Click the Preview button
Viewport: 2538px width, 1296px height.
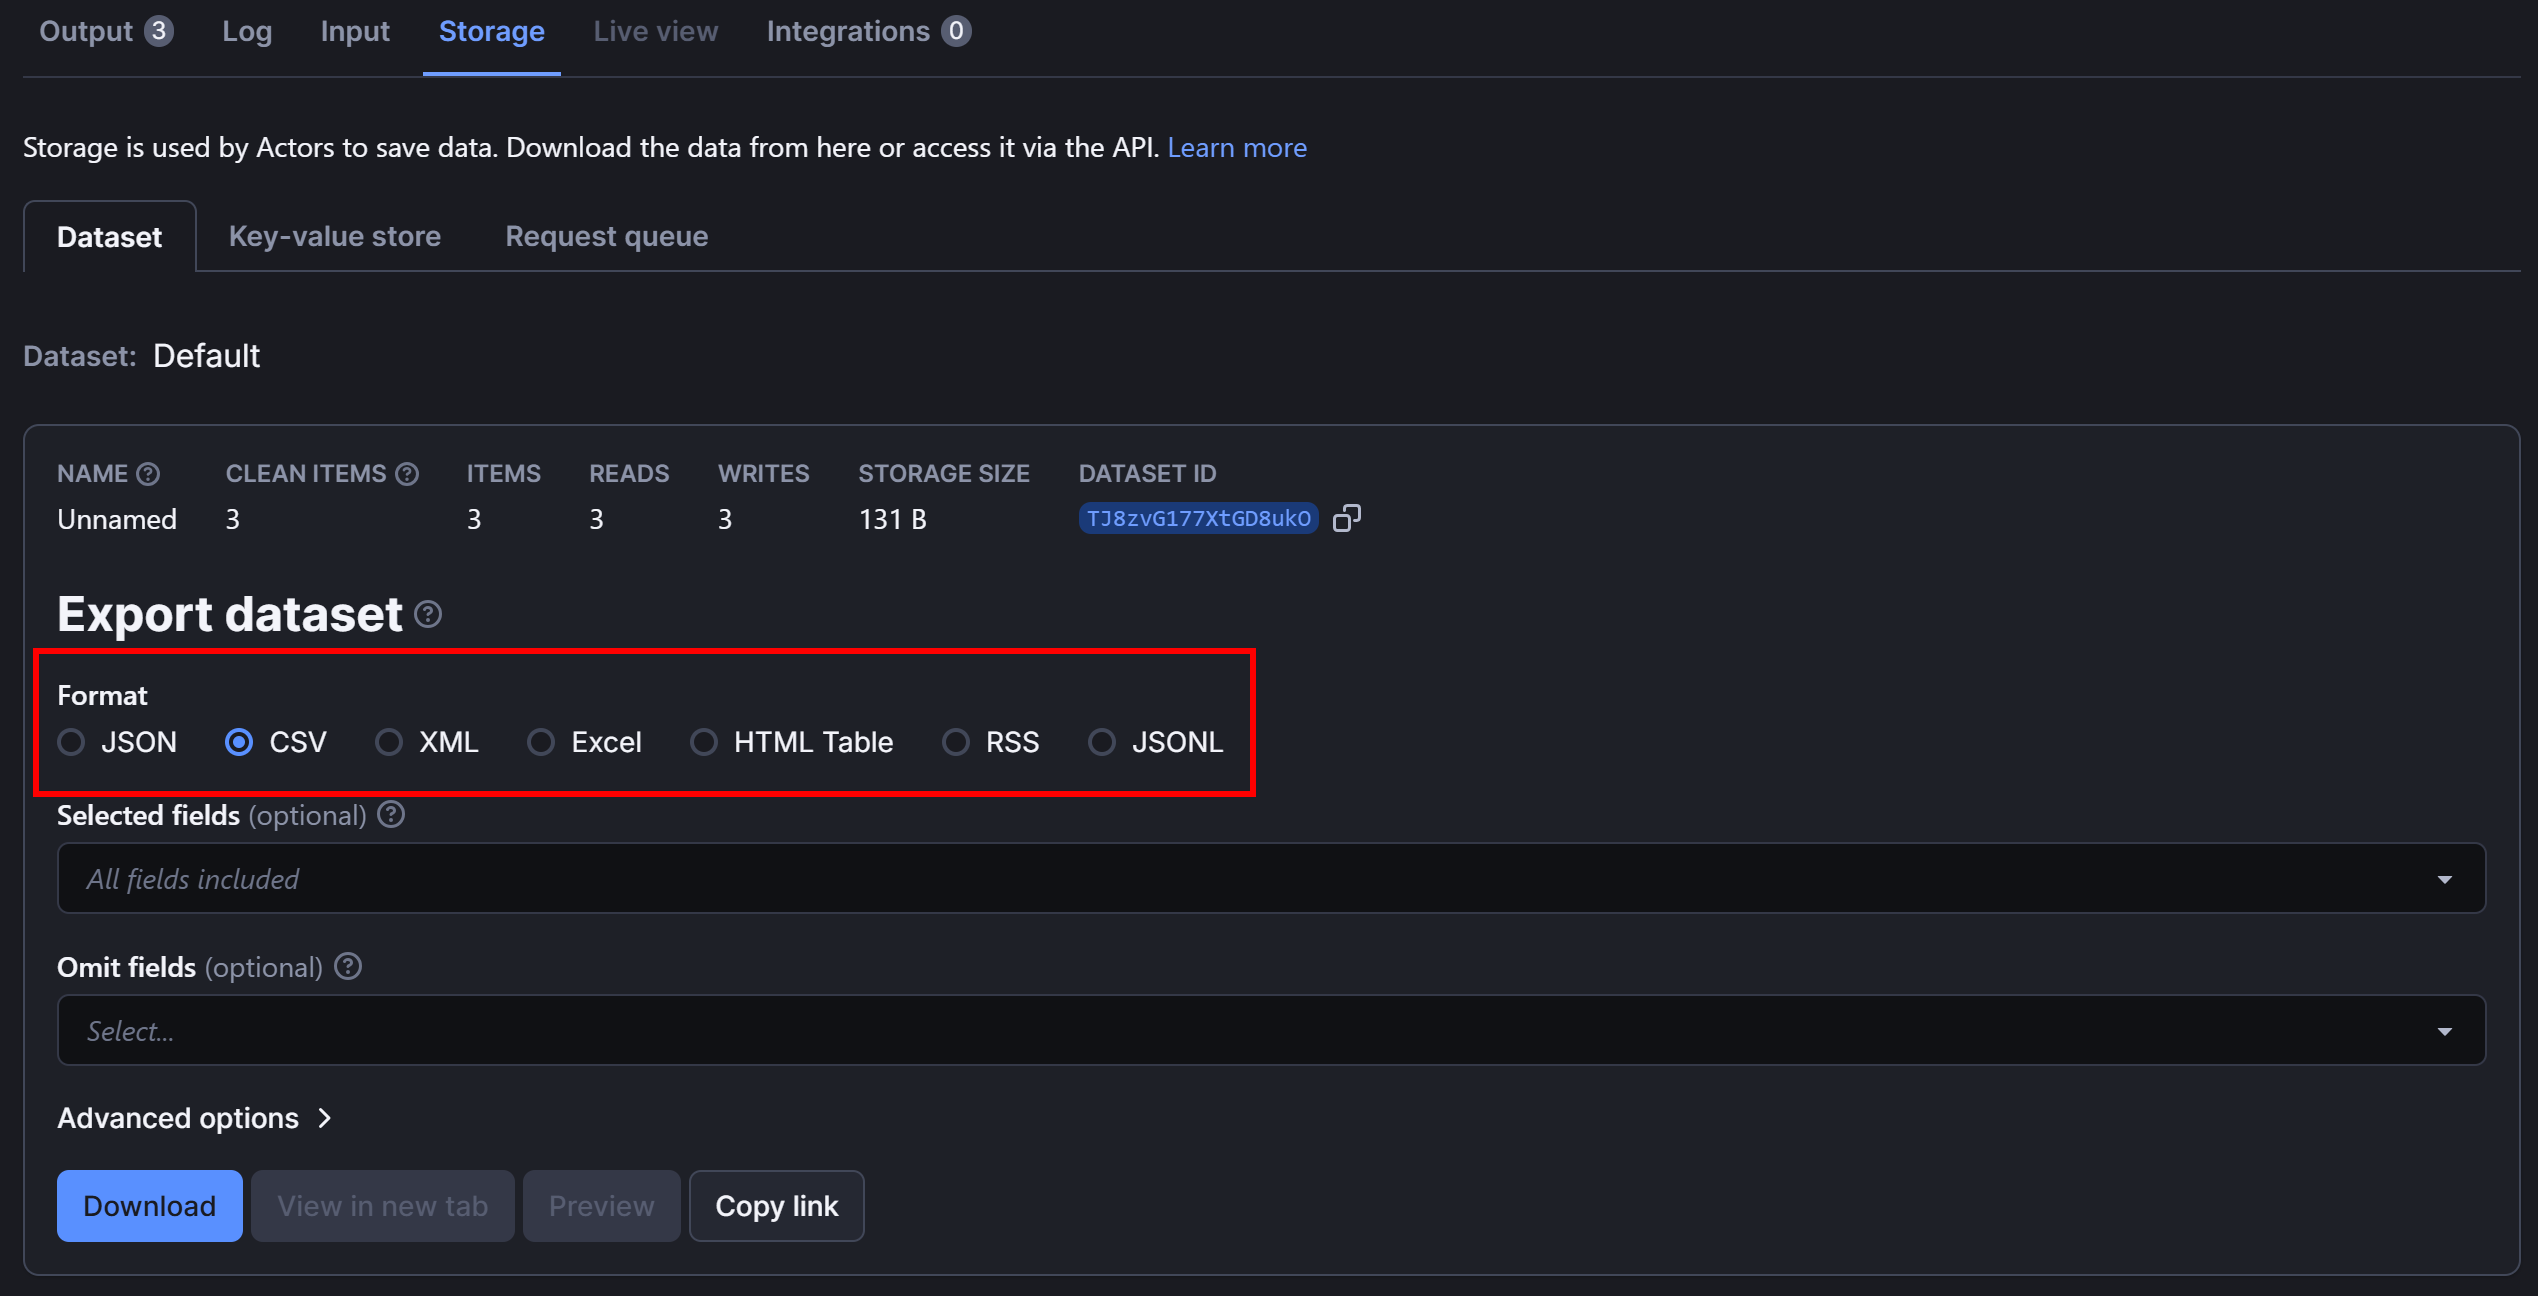(x=600, y=1205)
